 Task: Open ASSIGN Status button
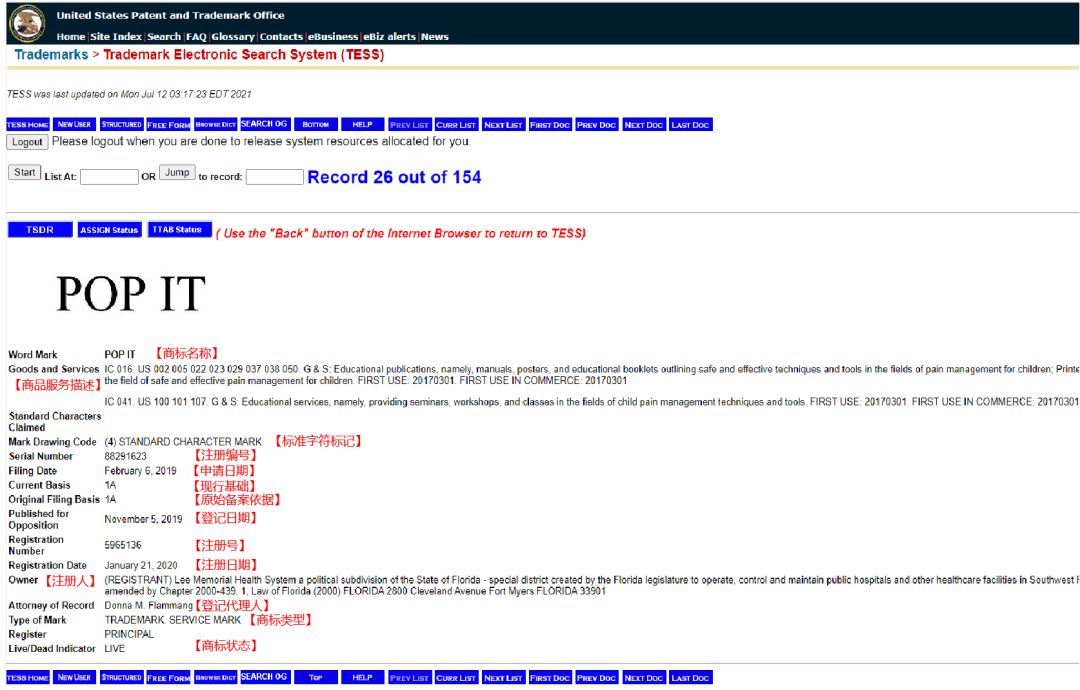coord(110,230)
